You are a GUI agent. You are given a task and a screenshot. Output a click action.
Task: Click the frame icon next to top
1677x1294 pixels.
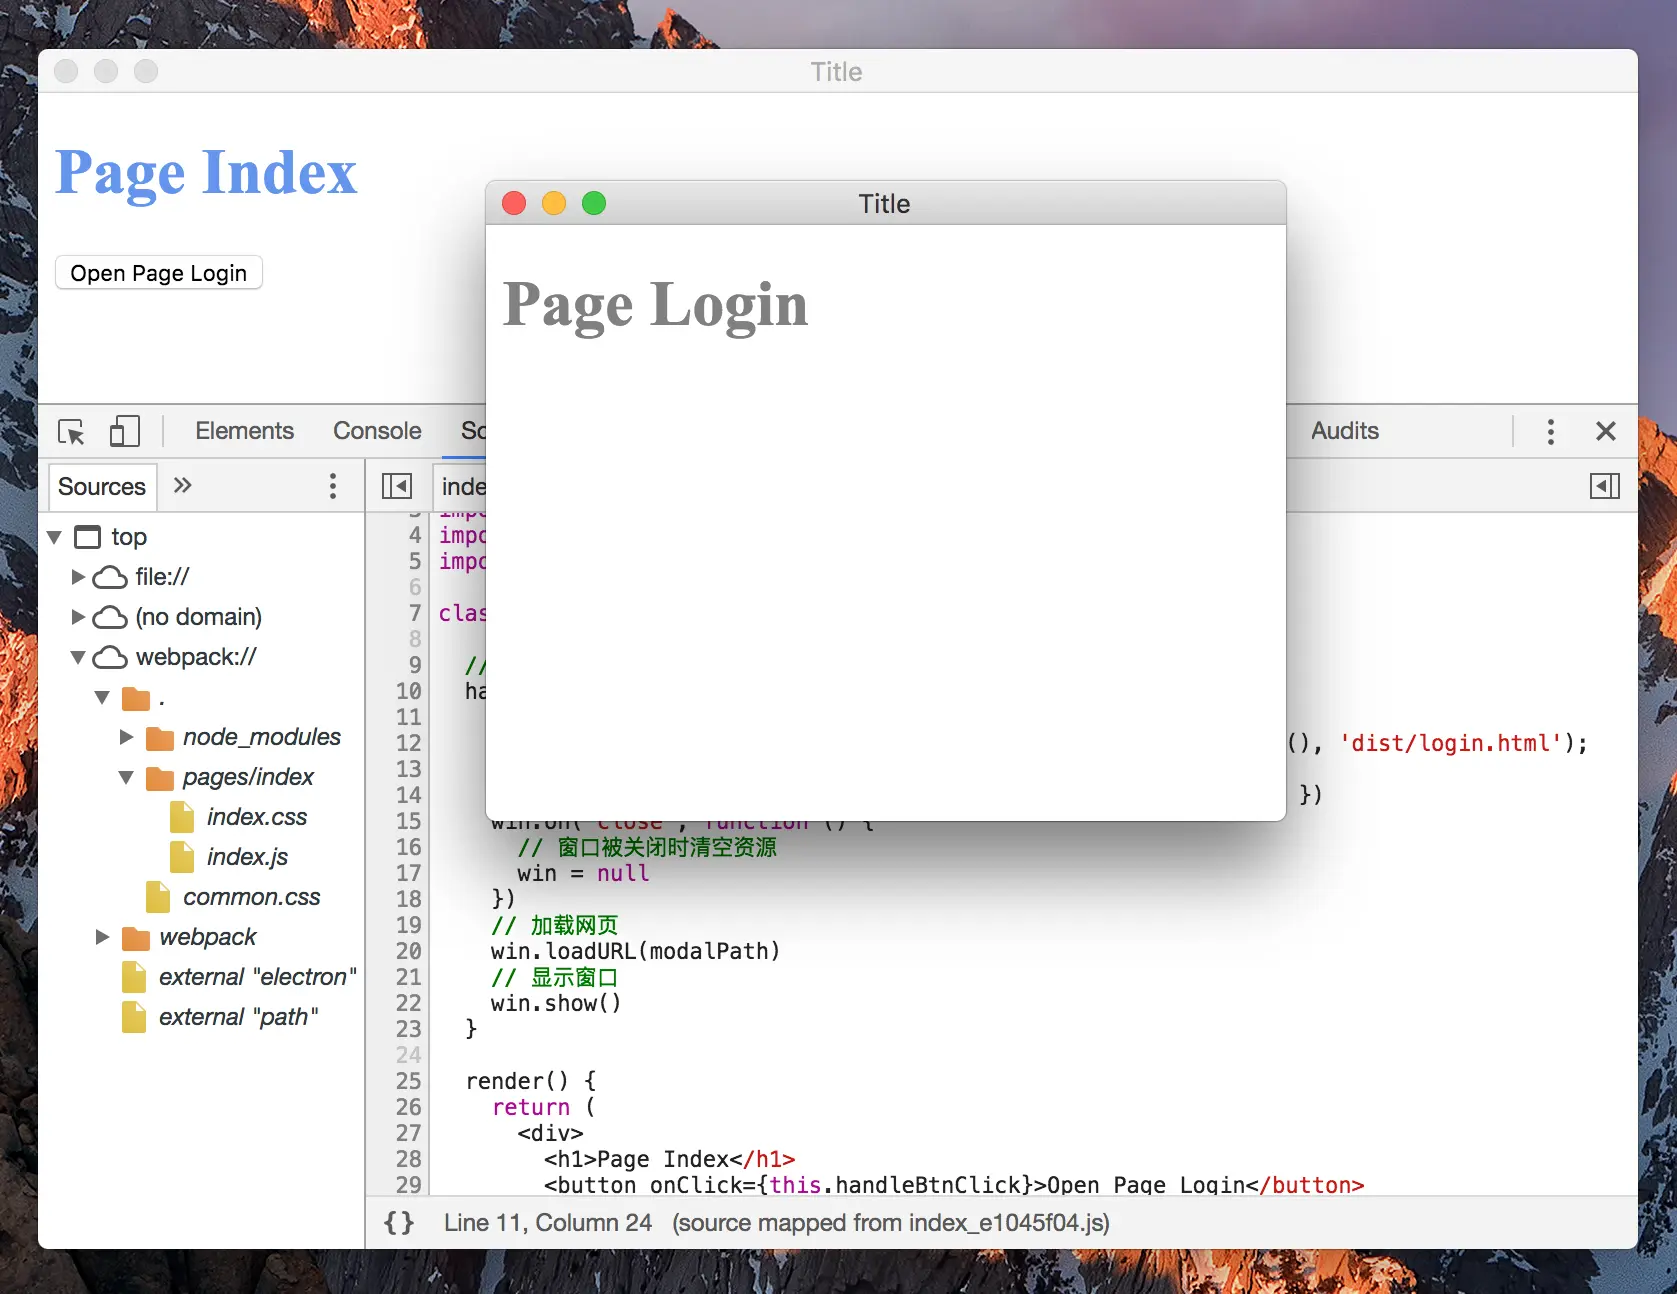[x=88, y=537]
